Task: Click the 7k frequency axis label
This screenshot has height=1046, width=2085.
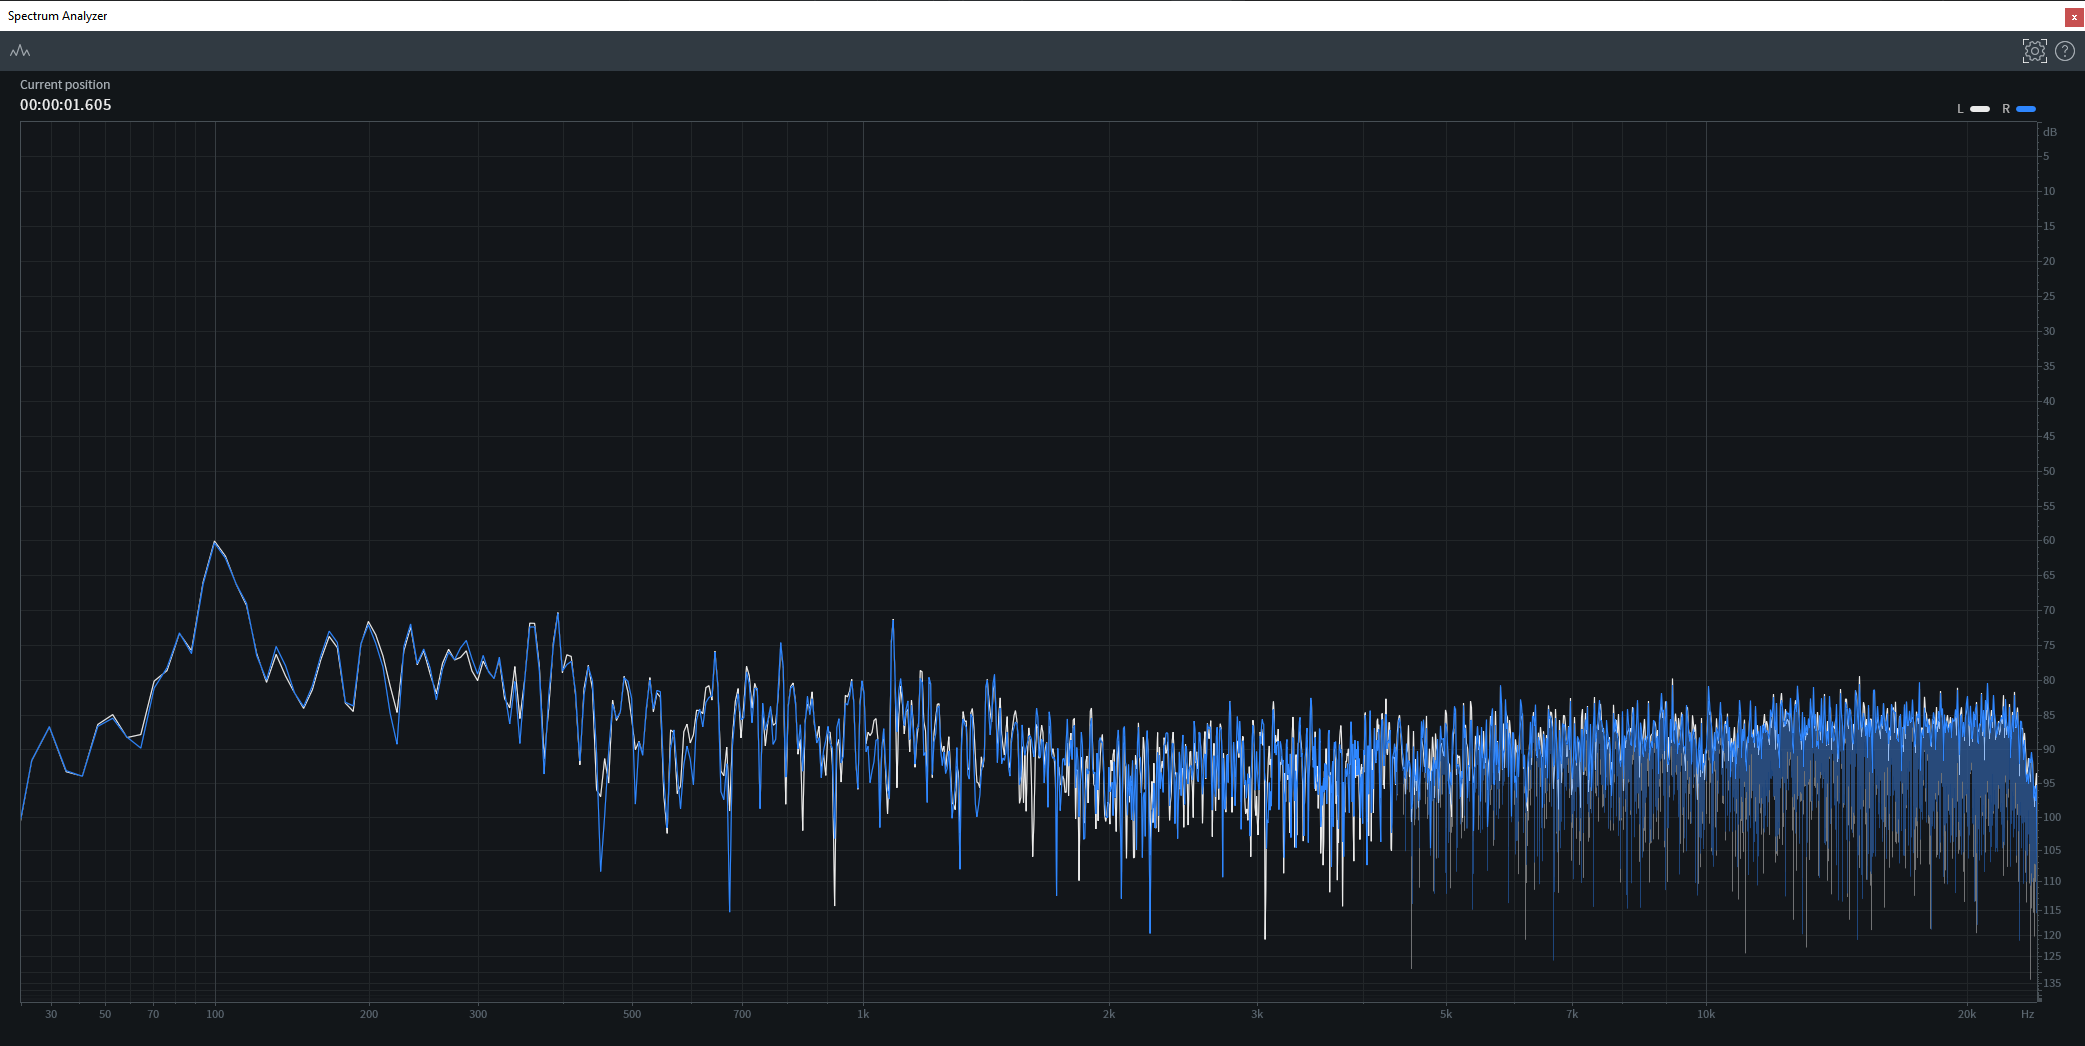Action: [1572, 1014]
